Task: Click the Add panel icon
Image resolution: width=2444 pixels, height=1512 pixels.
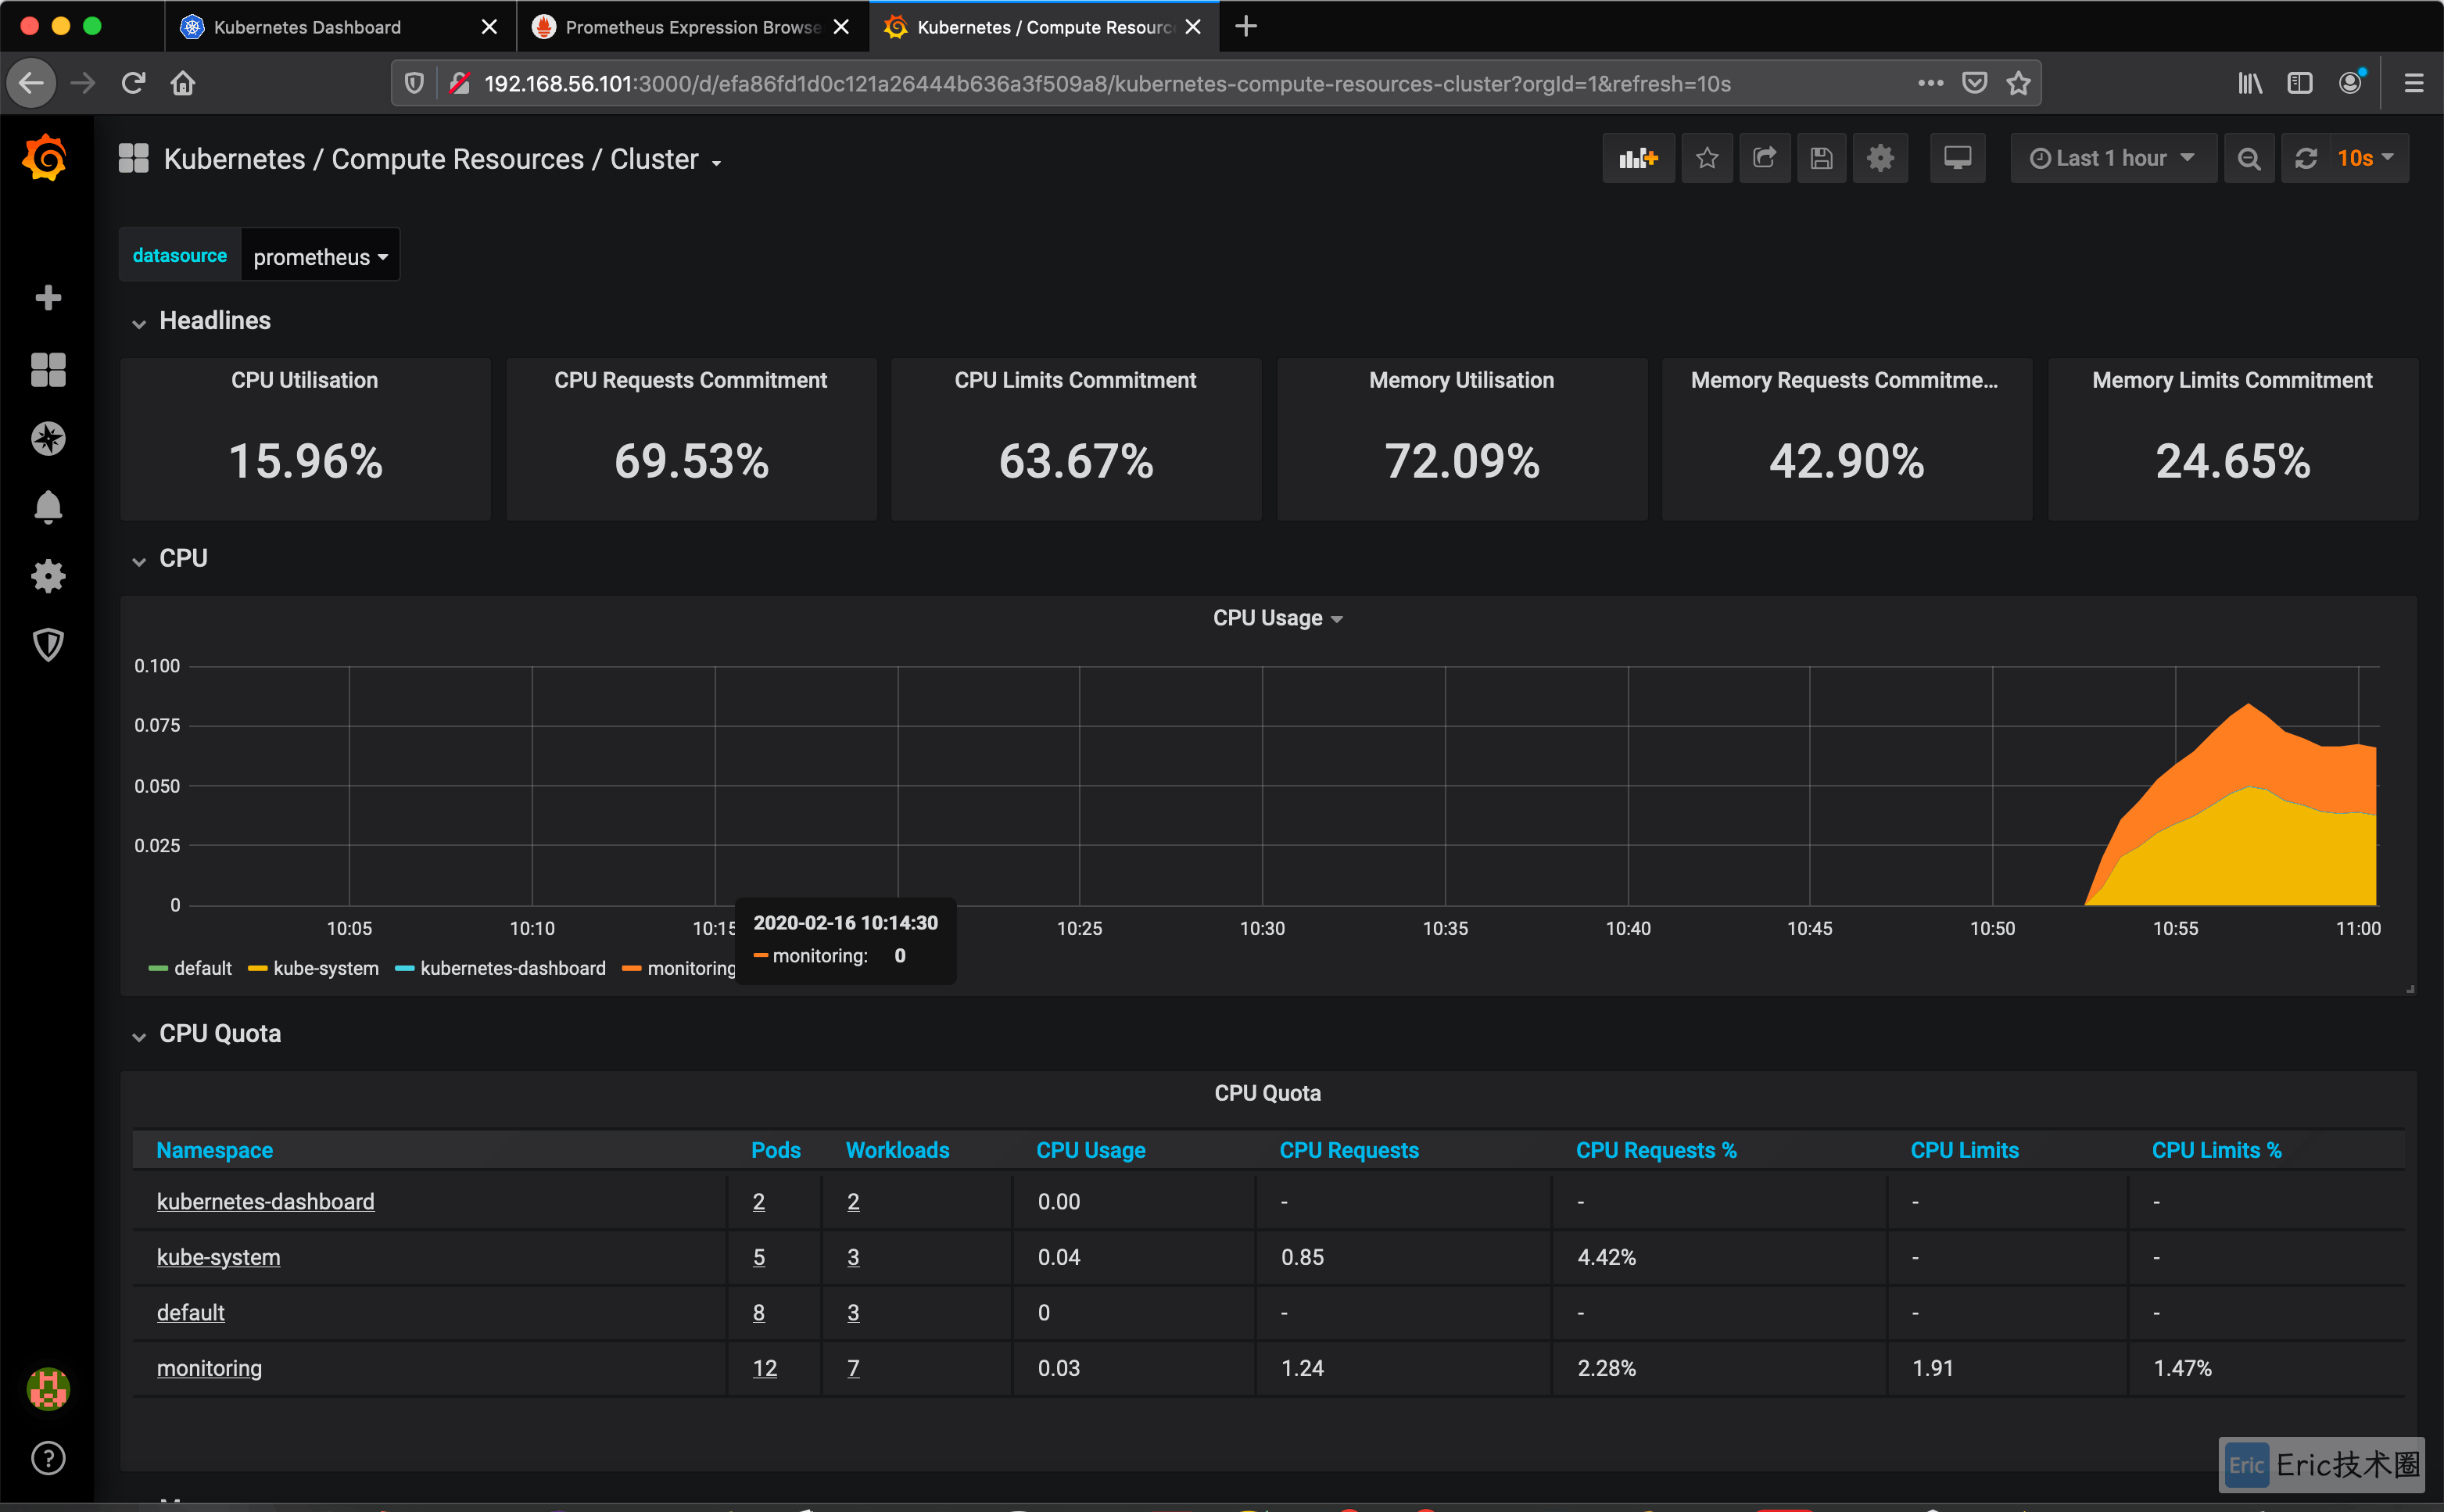Action: point(1638,158)
